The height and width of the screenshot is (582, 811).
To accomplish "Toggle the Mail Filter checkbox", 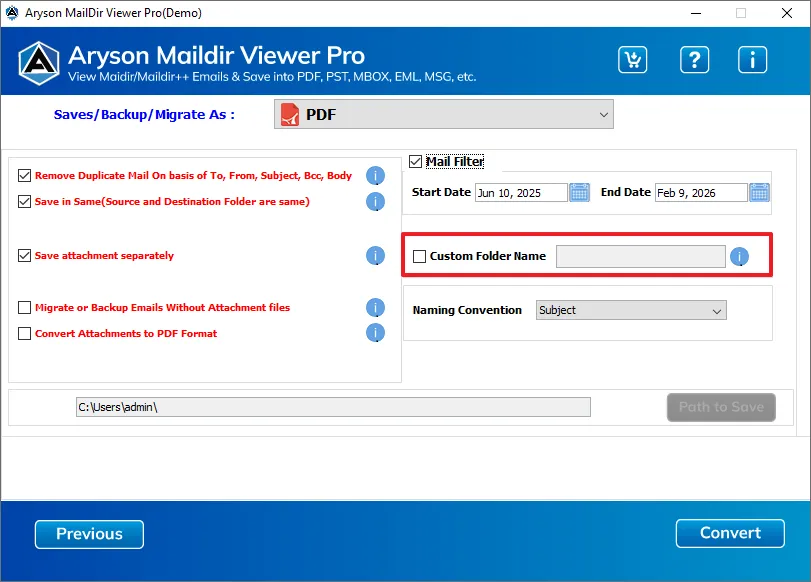I will [x=415, y=161].
